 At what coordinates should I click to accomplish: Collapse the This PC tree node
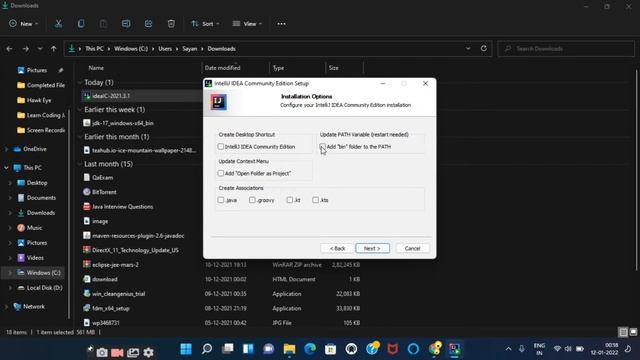coord(6,168)
